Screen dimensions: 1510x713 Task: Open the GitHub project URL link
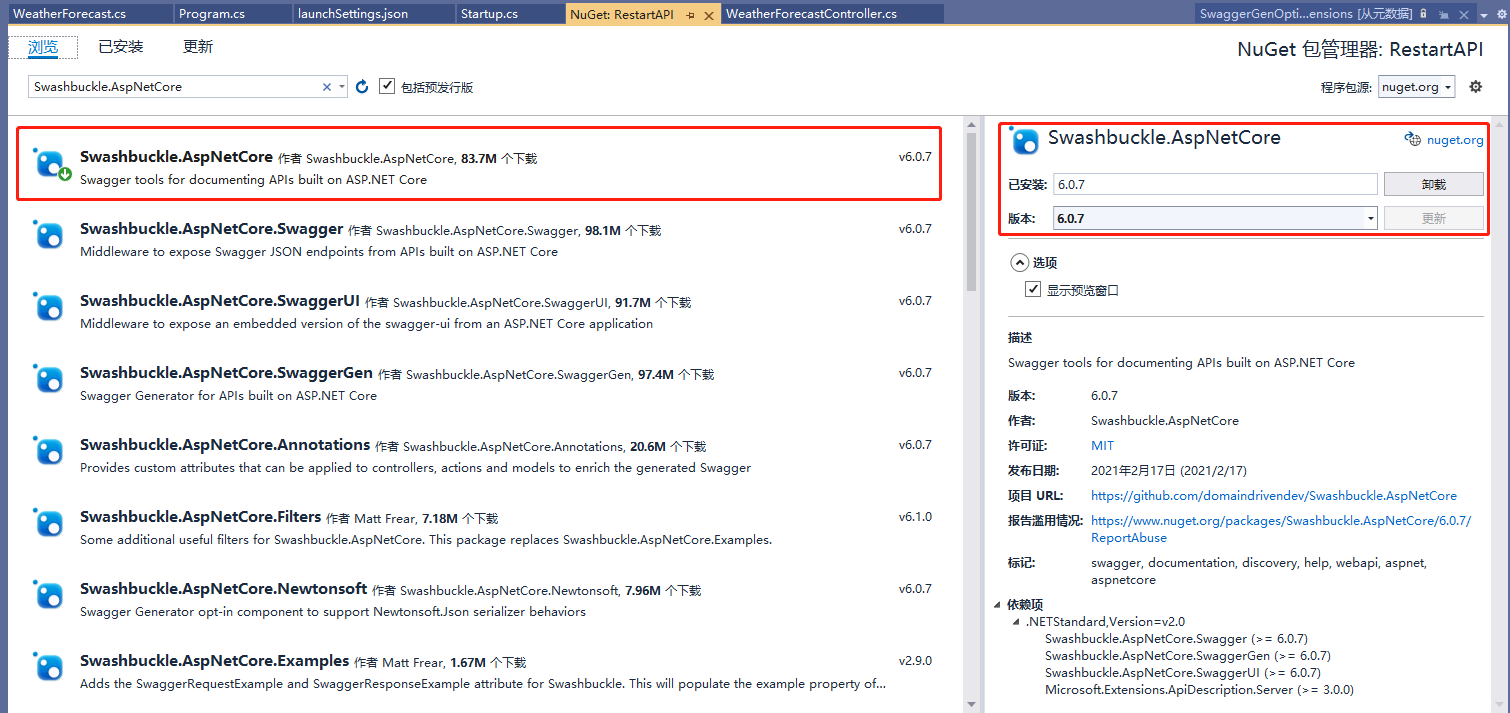click(x=1274, y=496)
